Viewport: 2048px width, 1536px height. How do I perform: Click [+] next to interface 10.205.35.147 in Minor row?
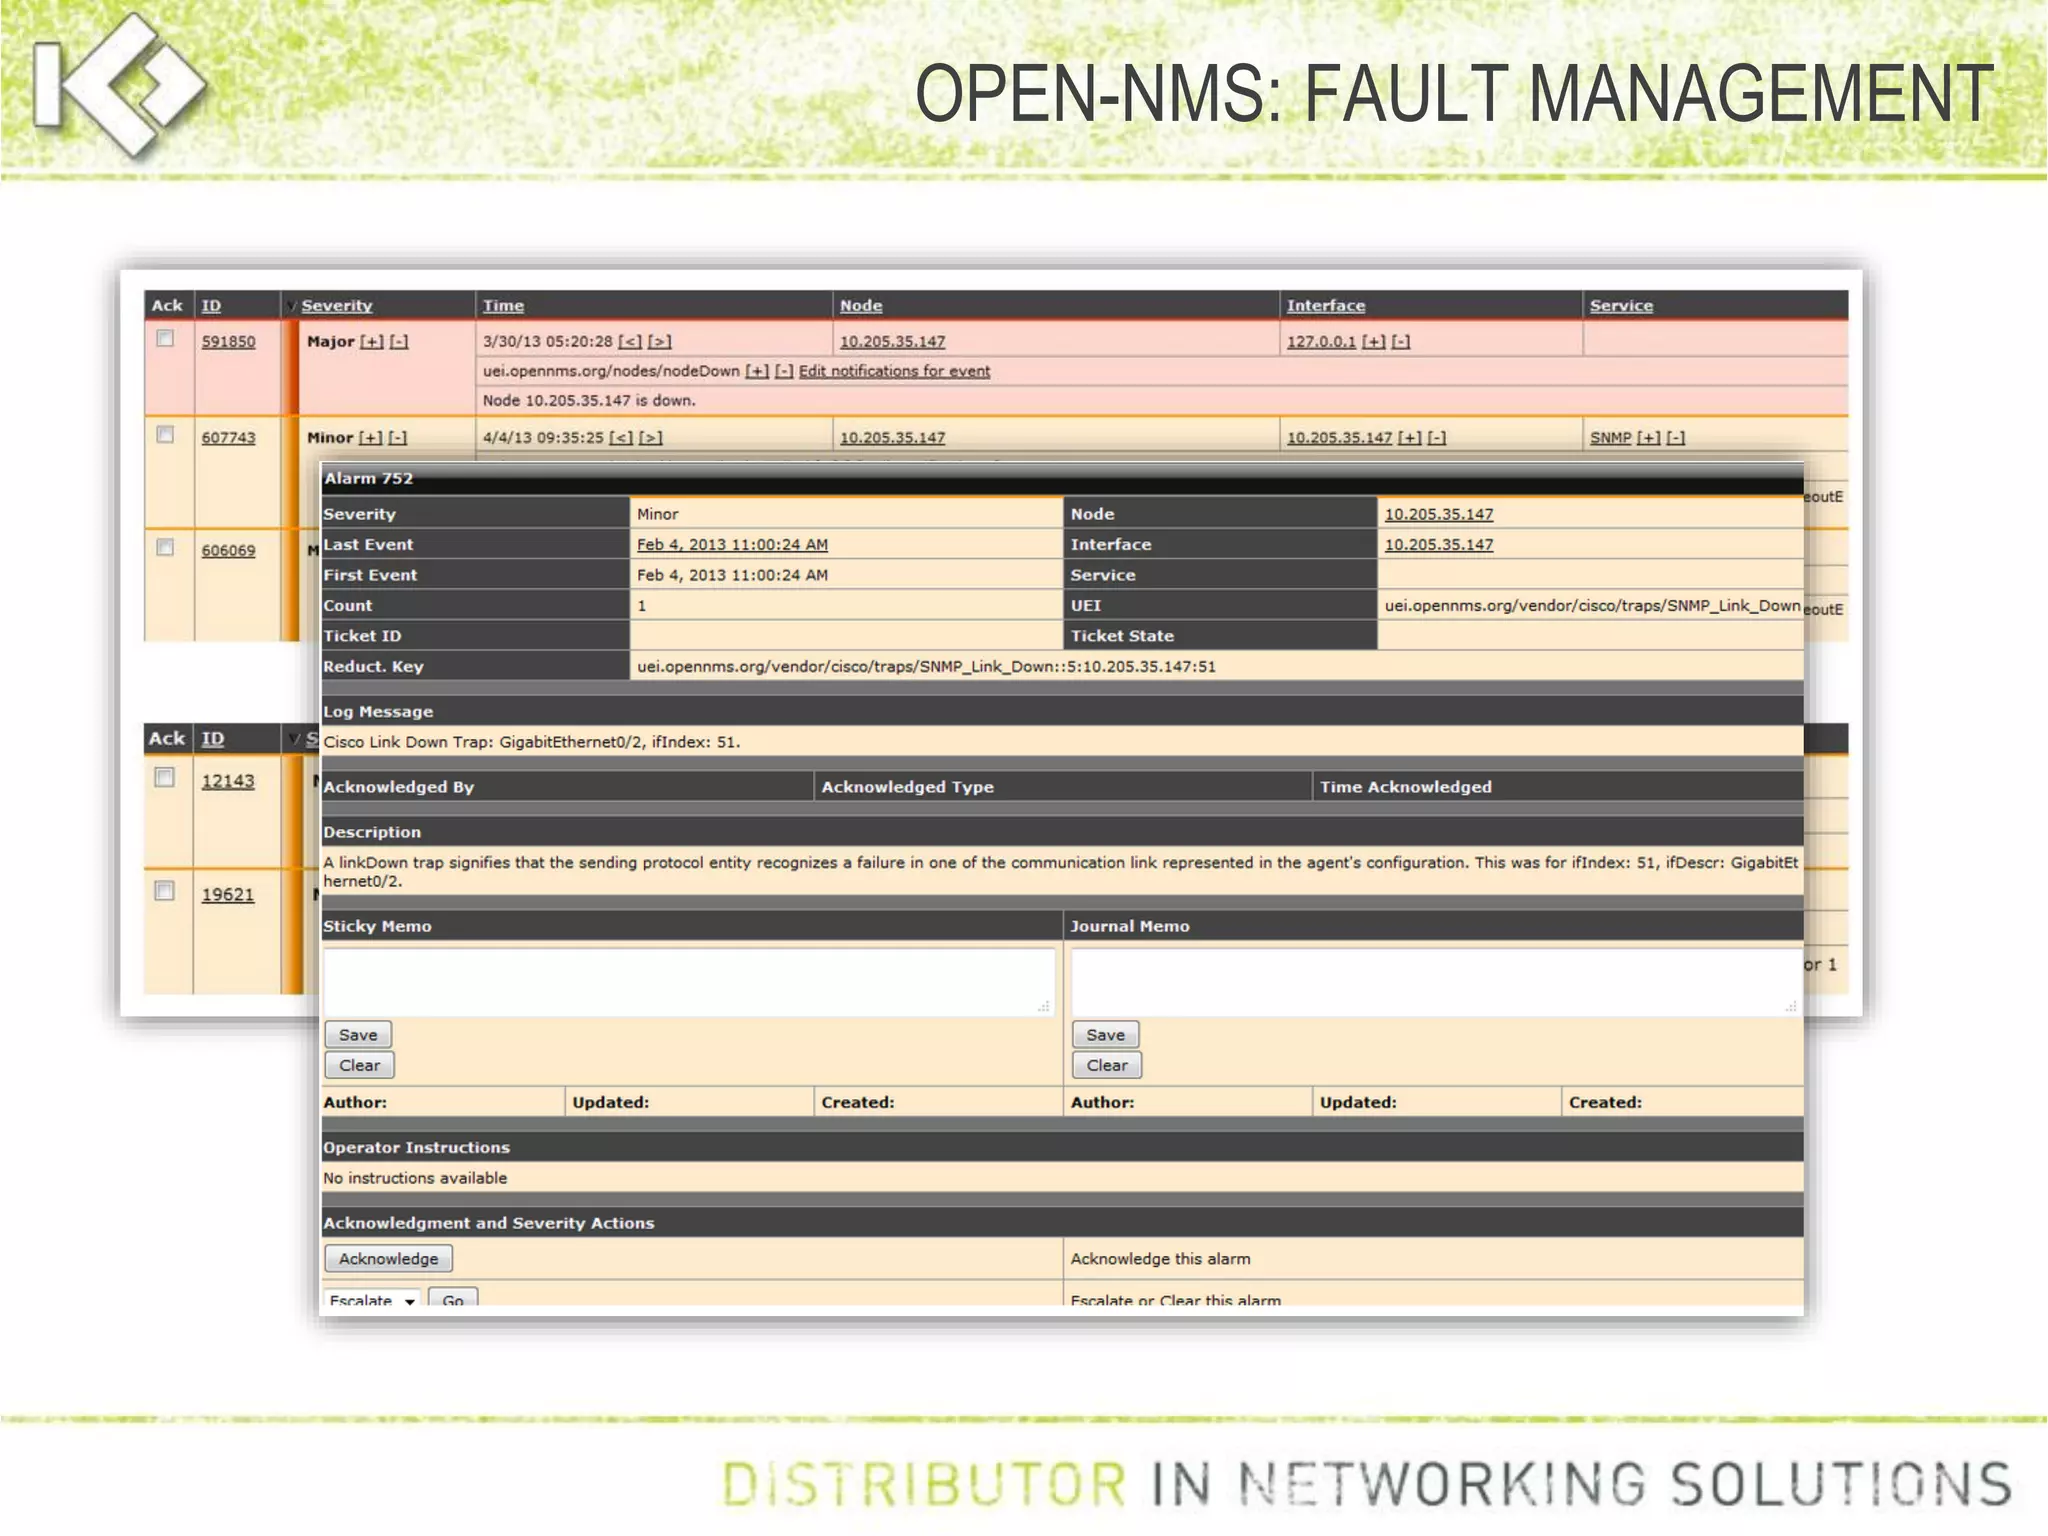tap(1409, 438)
